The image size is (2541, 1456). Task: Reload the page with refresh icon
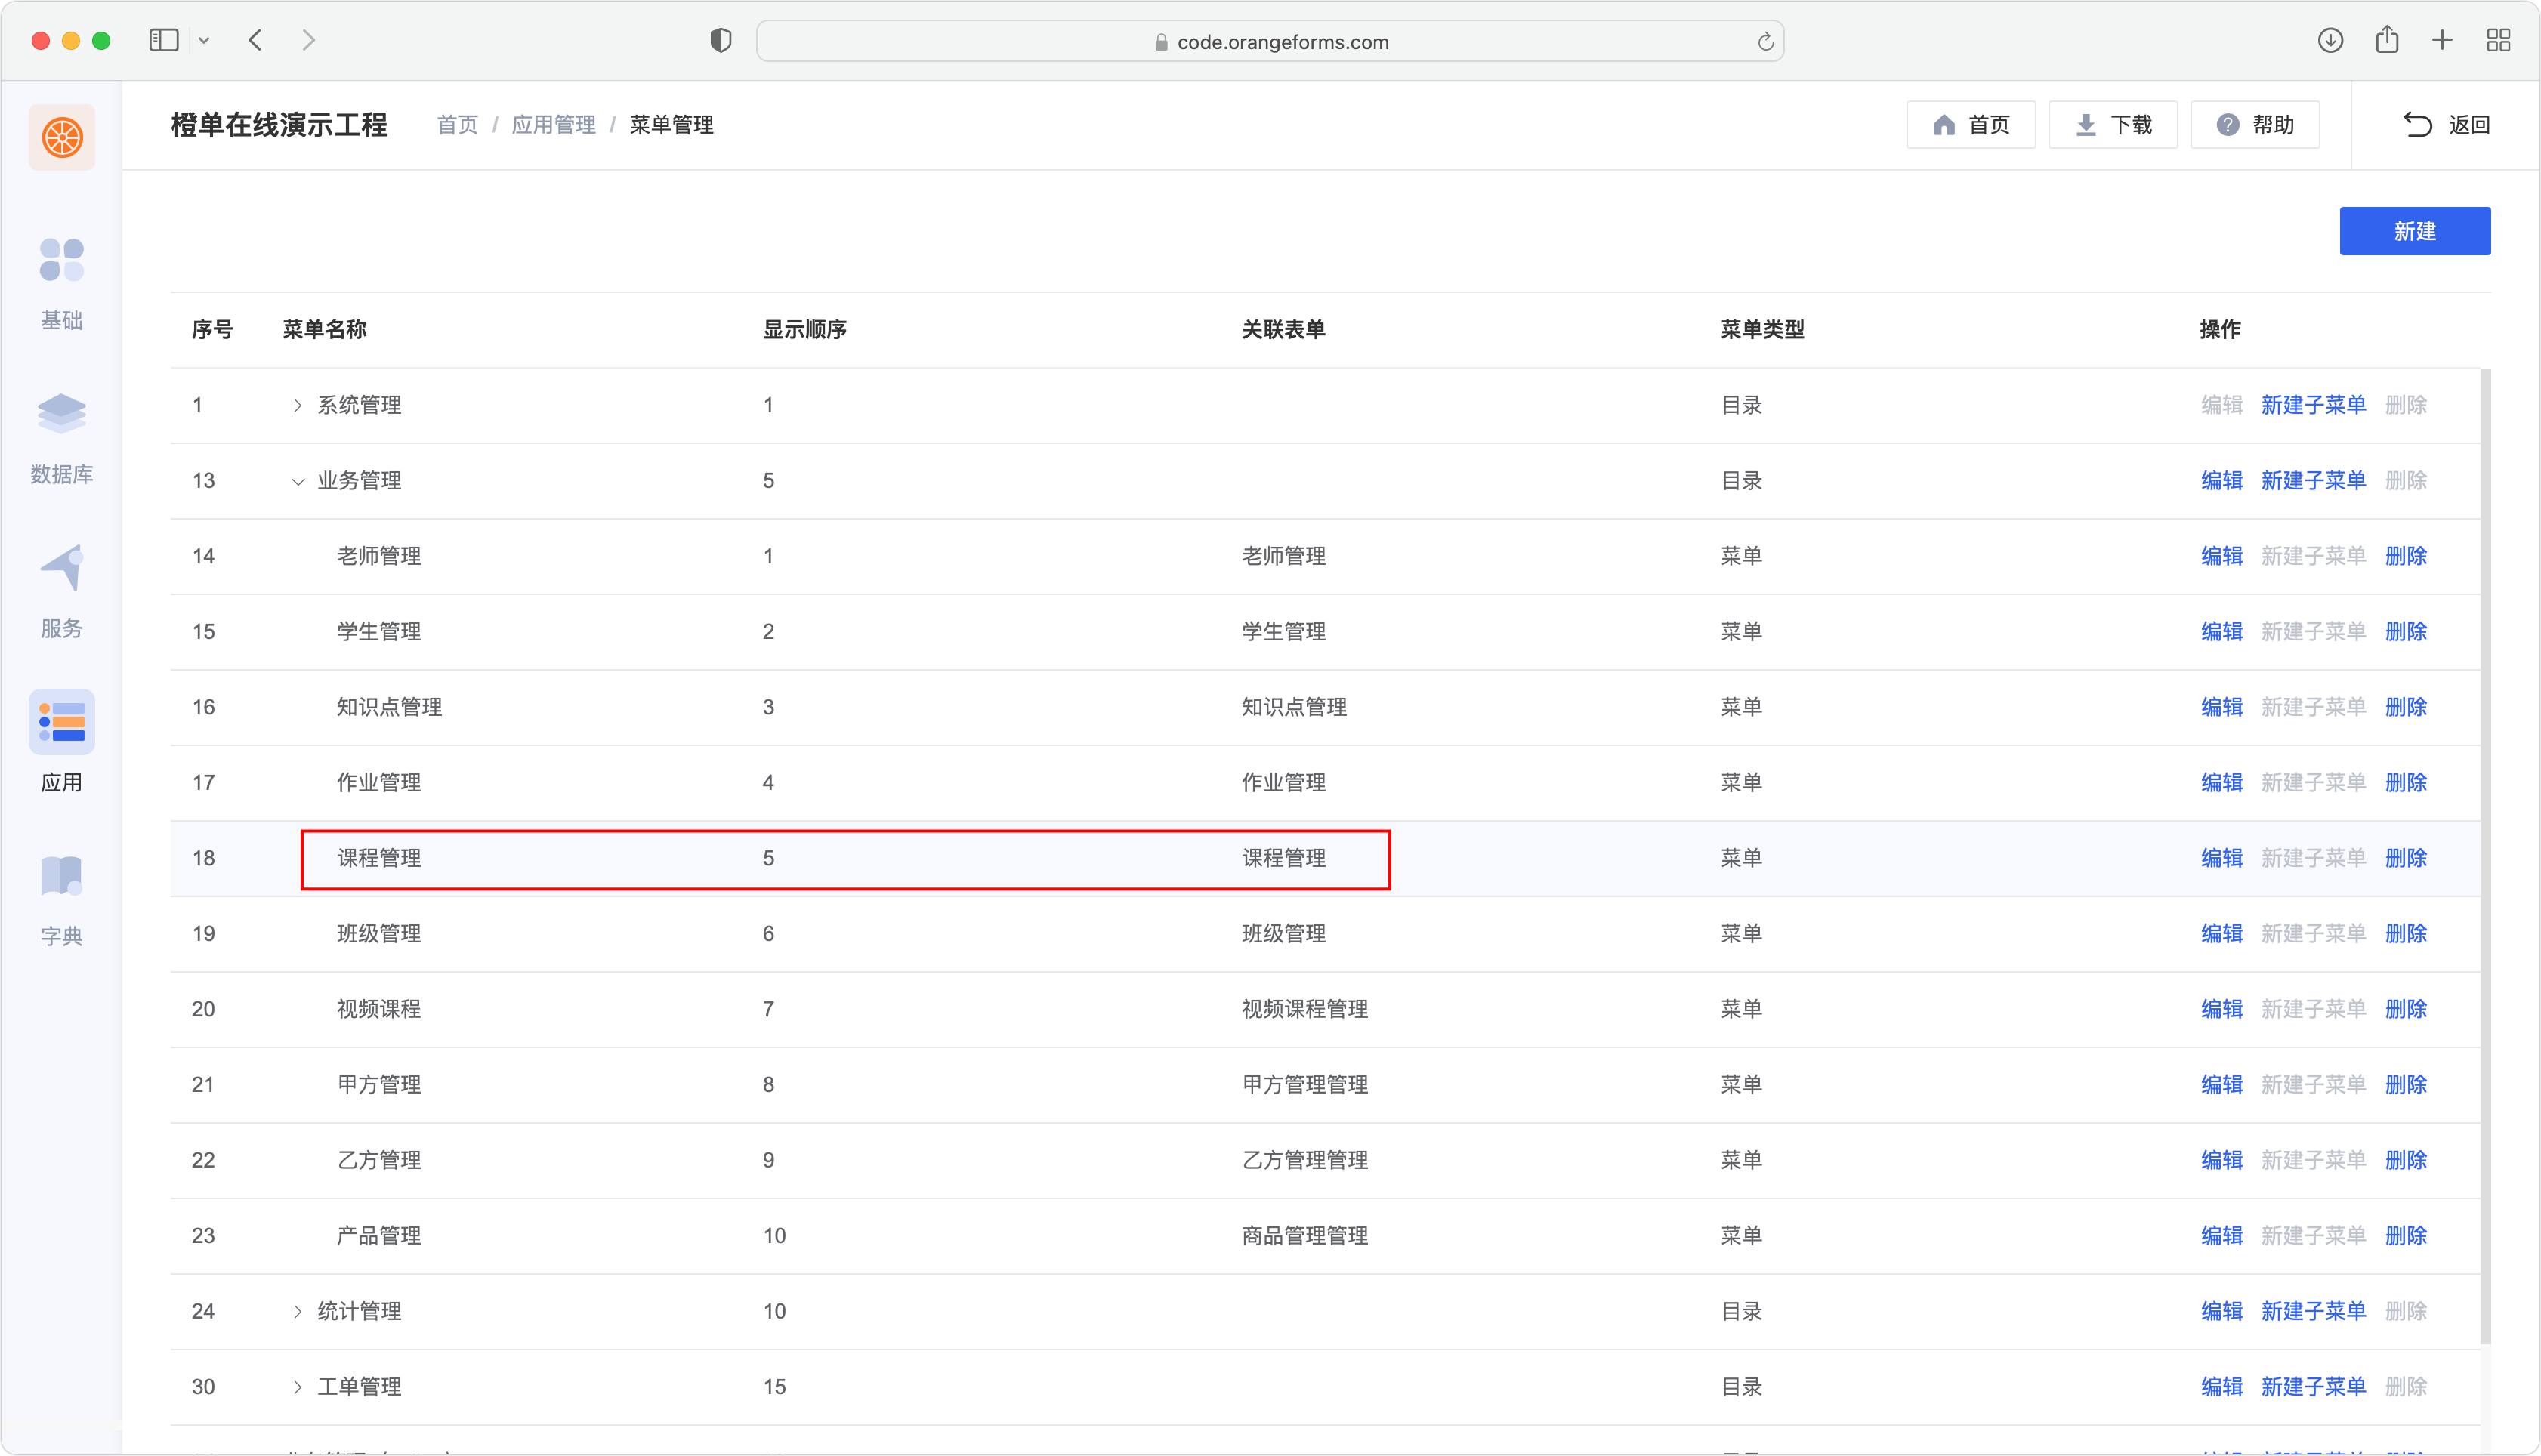pos(1765,41)
